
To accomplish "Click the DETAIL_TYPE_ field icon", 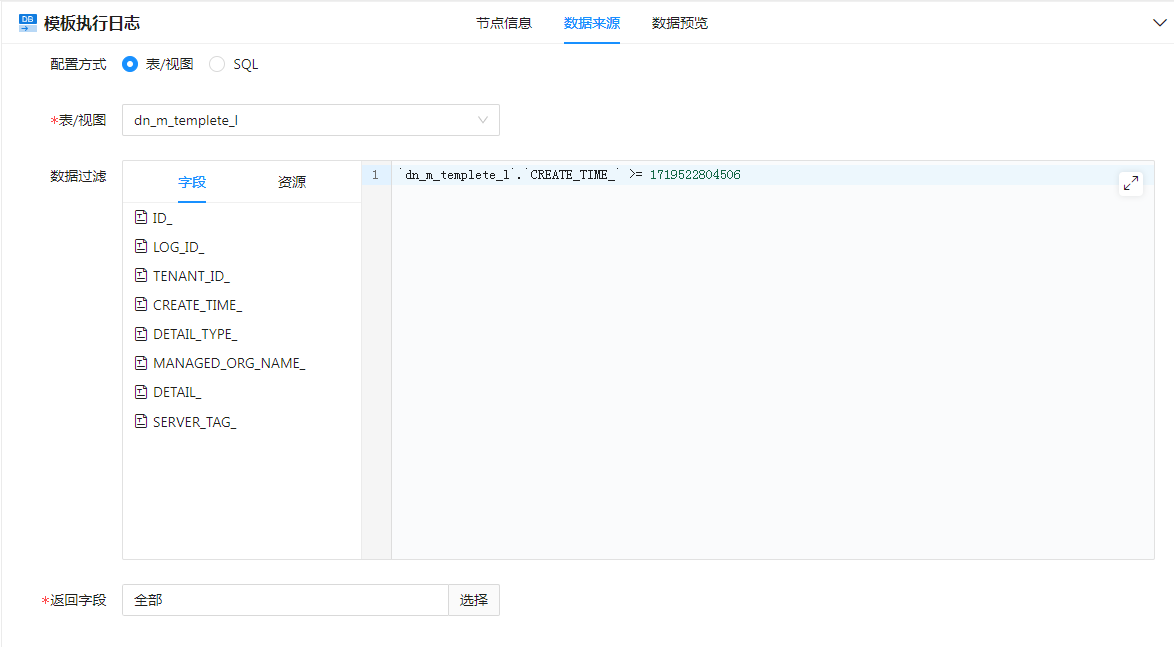I will [141, 334].
